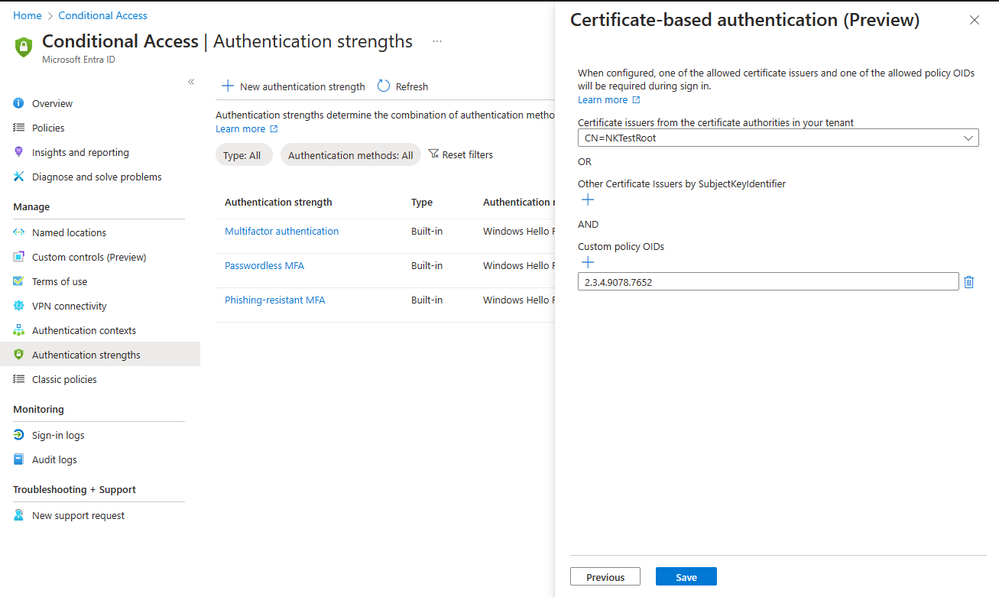The image size is (999, 597).
Task: Click the Reset filters funnel icon
Action: pos(433,154)
